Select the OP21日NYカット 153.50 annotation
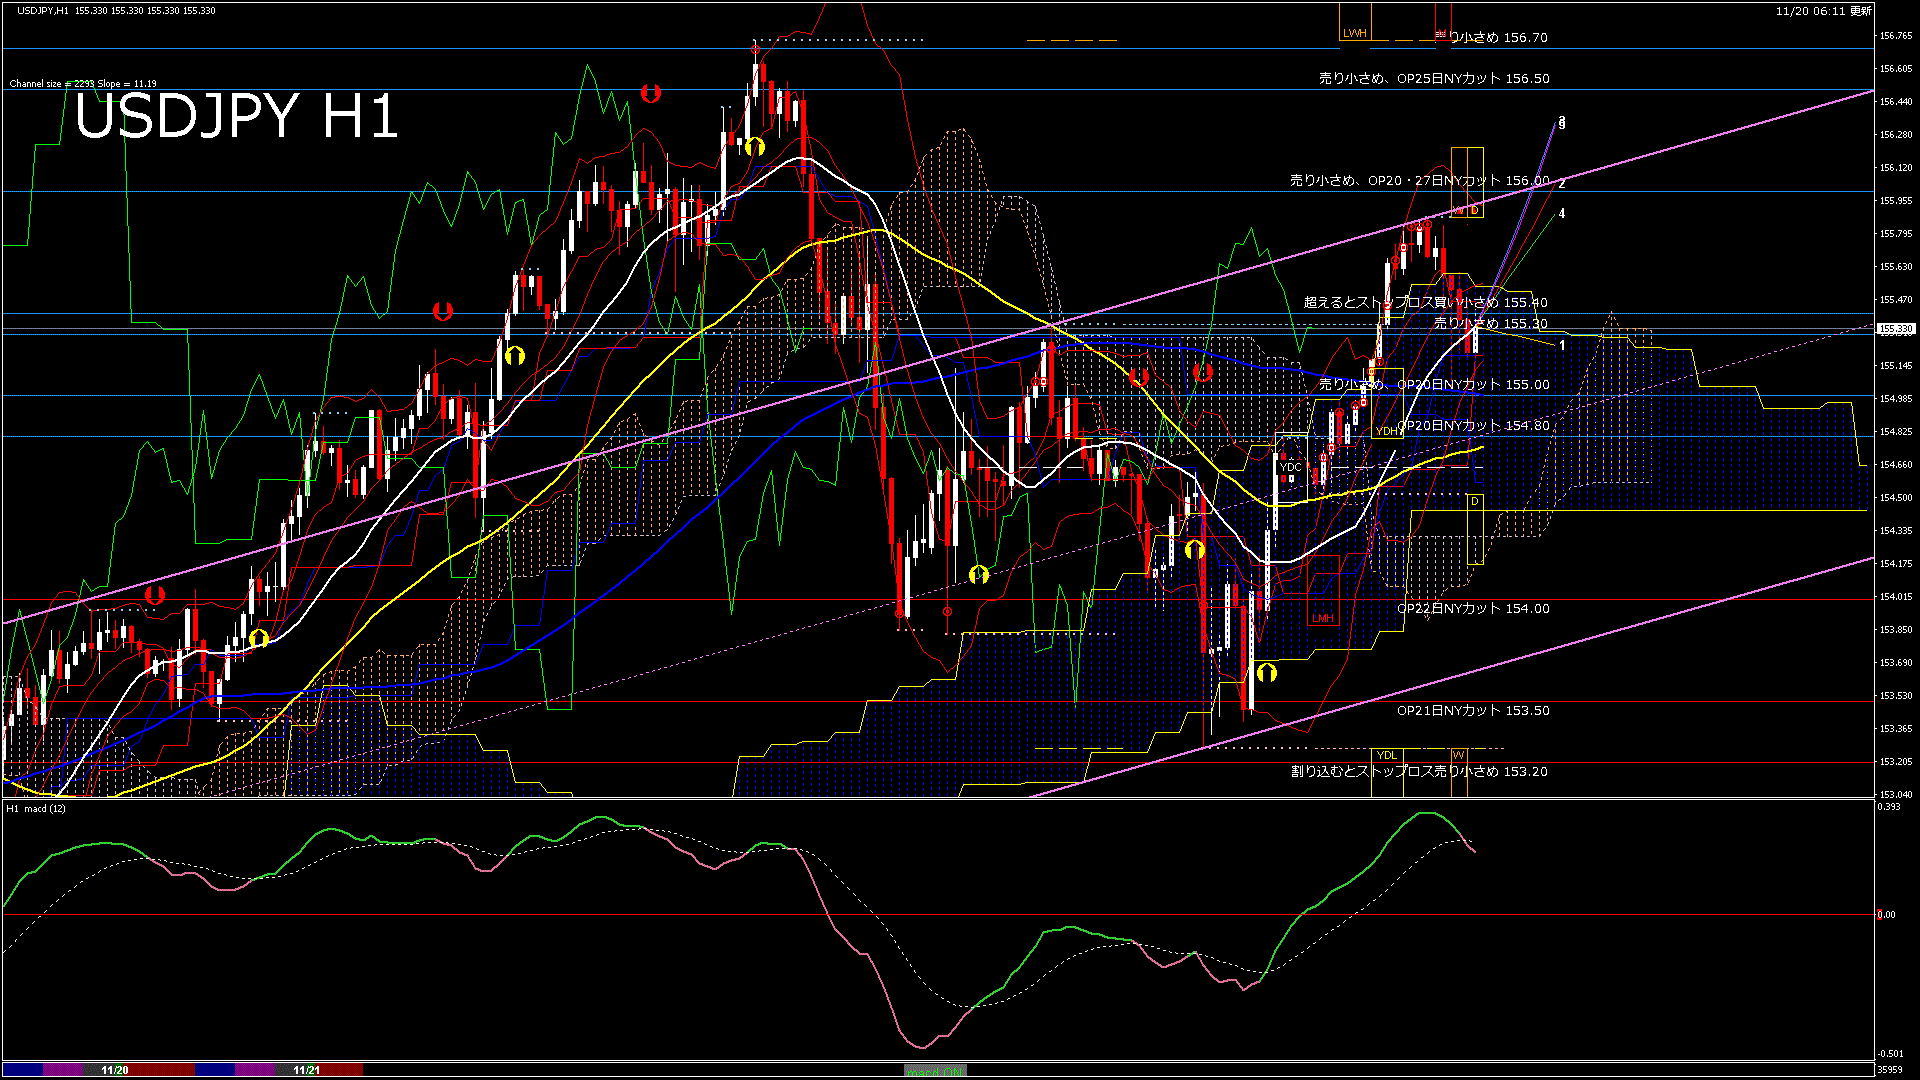Viewport: 1920px width, 1080px height. click(x=1473, y=710)
